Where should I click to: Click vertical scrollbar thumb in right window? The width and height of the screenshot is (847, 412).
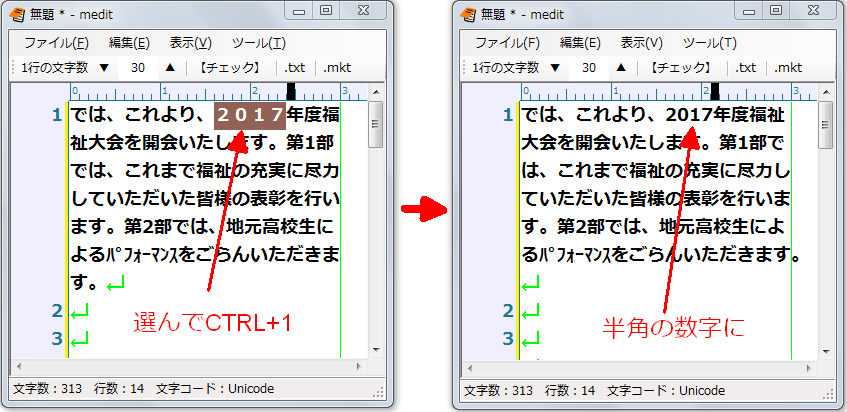[x=827, y=125]
